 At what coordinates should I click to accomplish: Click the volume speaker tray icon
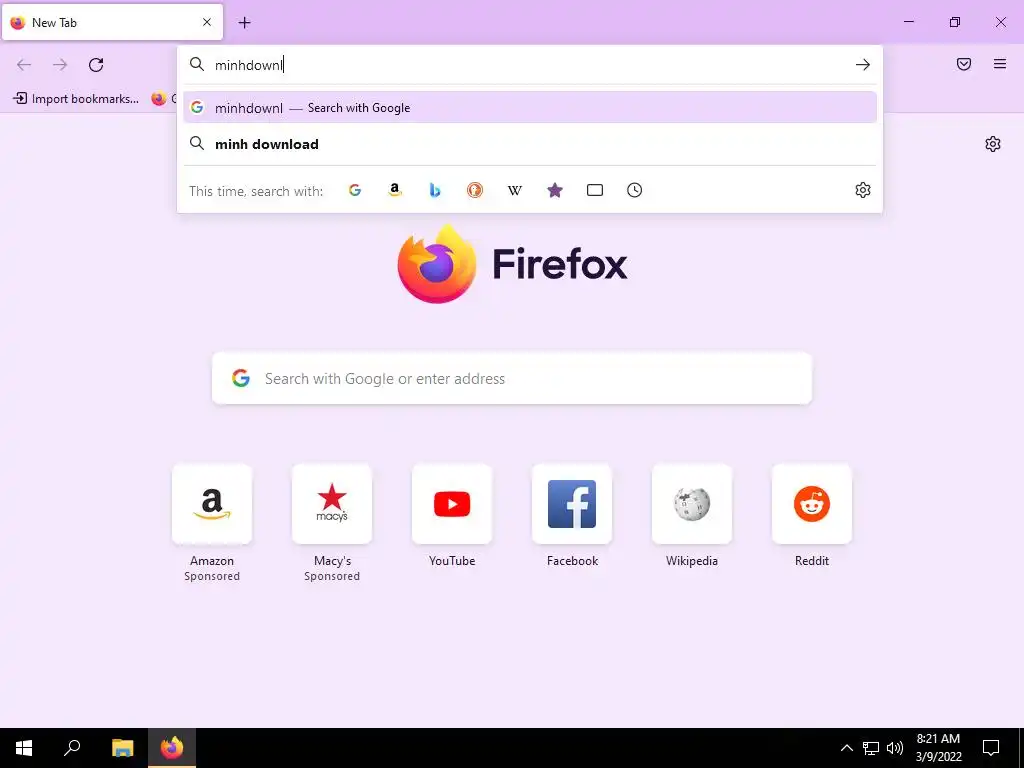(x=895, y=748)
